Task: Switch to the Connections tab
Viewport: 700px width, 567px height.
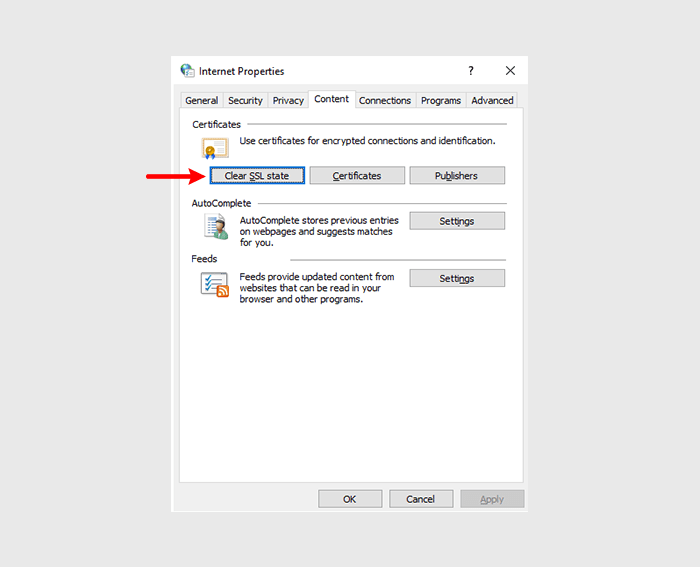Action: point(385,100)
